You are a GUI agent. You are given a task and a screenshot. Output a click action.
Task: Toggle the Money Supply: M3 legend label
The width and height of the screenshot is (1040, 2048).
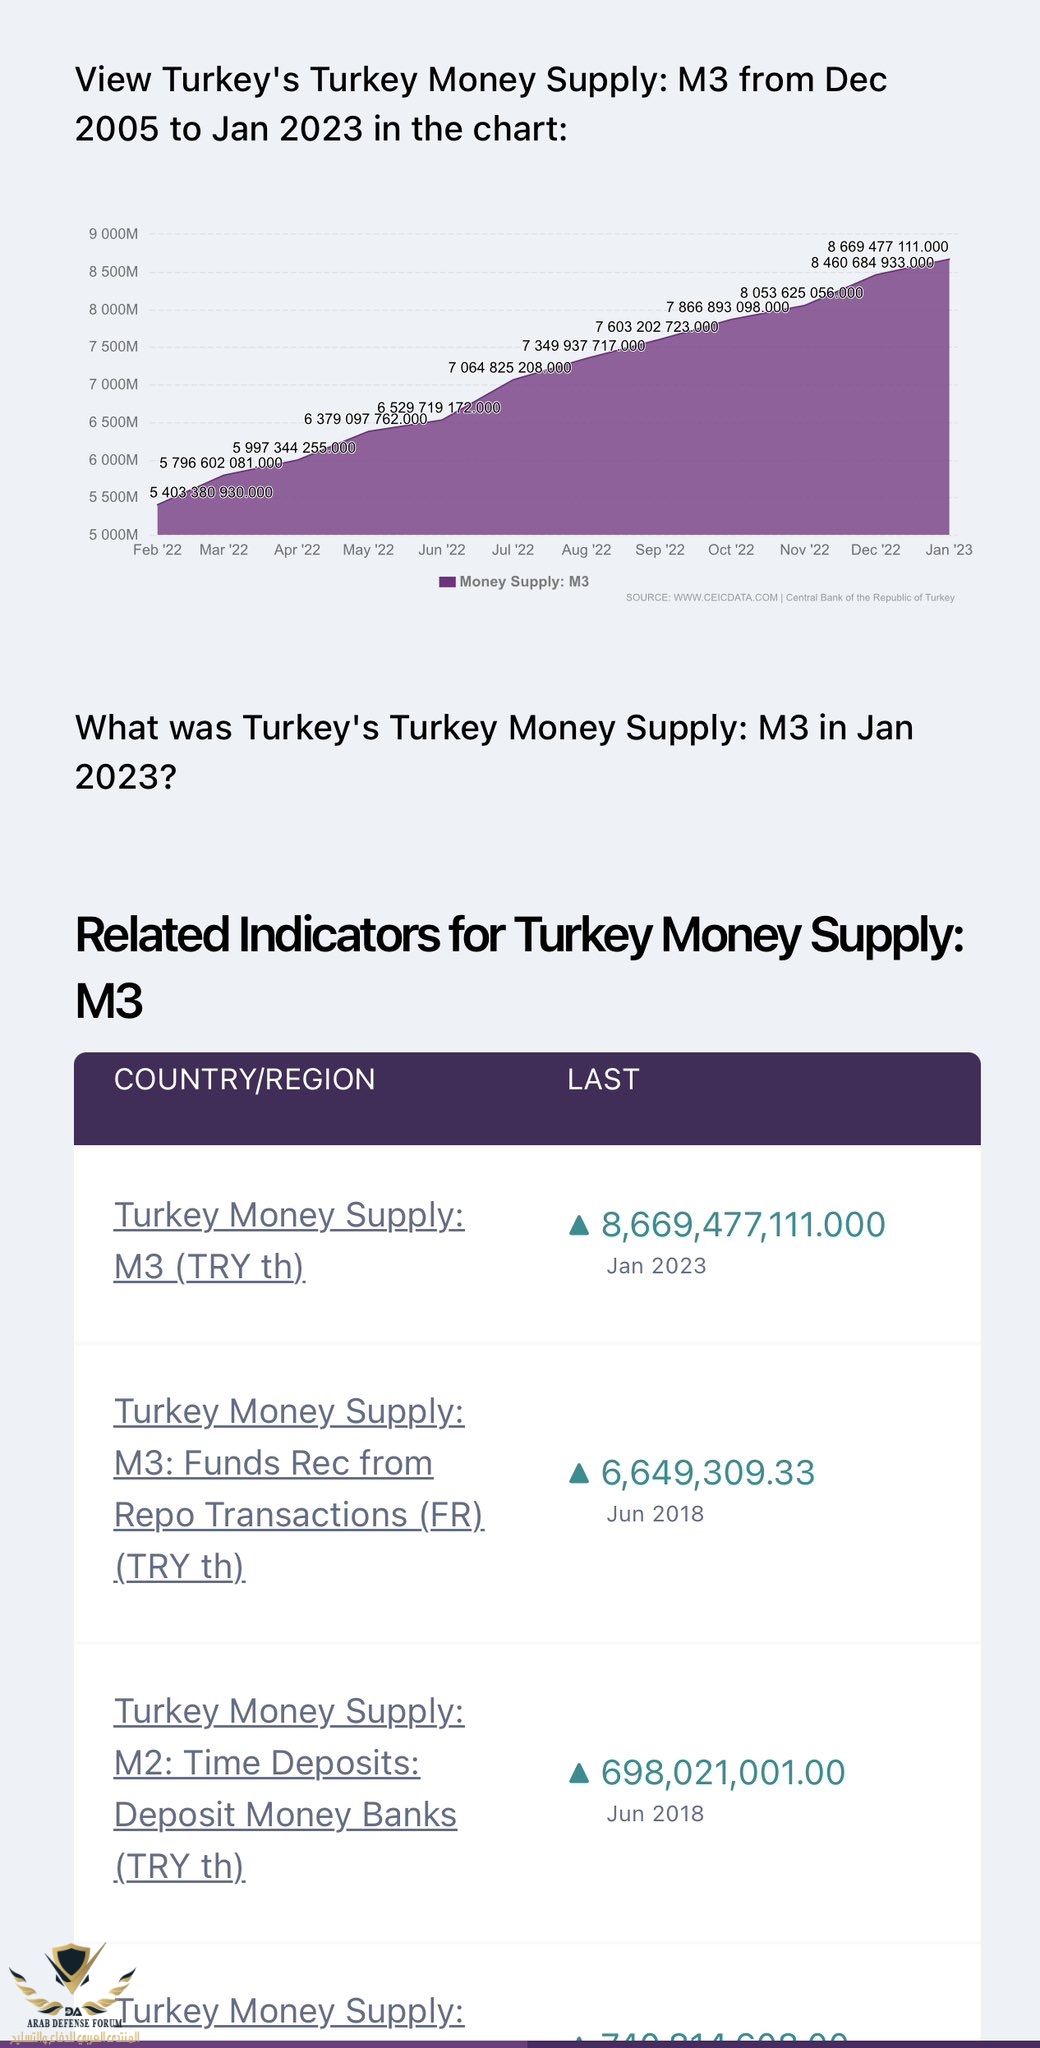click(524, 582)
